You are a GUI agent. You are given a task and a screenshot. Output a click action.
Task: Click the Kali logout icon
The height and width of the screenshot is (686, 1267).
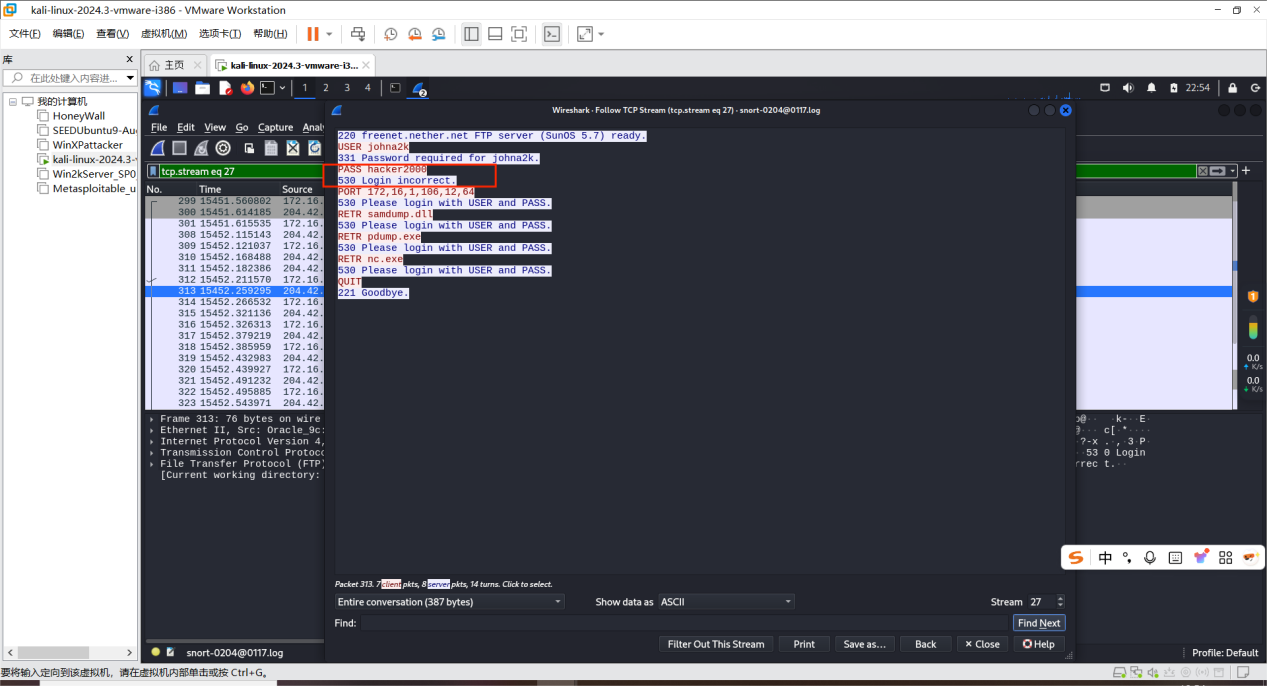pos(1253,88)
